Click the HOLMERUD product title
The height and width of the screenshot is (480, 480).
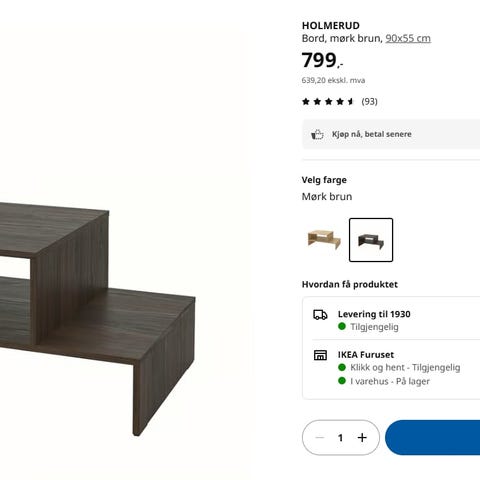pos(331,26)
